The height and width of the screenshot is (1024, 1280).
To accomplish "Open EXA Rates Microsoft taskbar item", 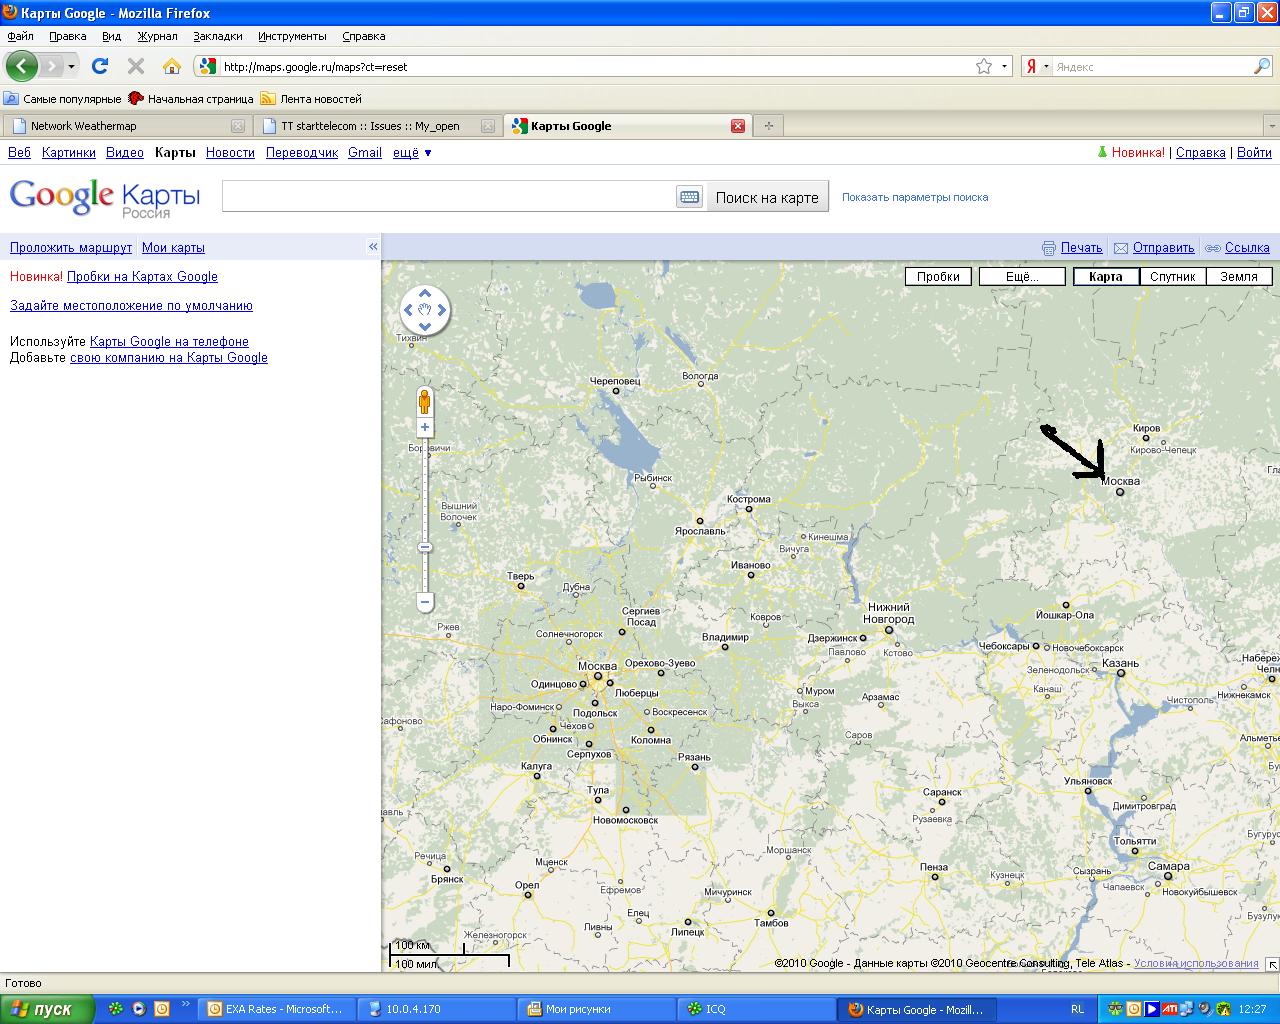I will click(x=277, y=1009).
